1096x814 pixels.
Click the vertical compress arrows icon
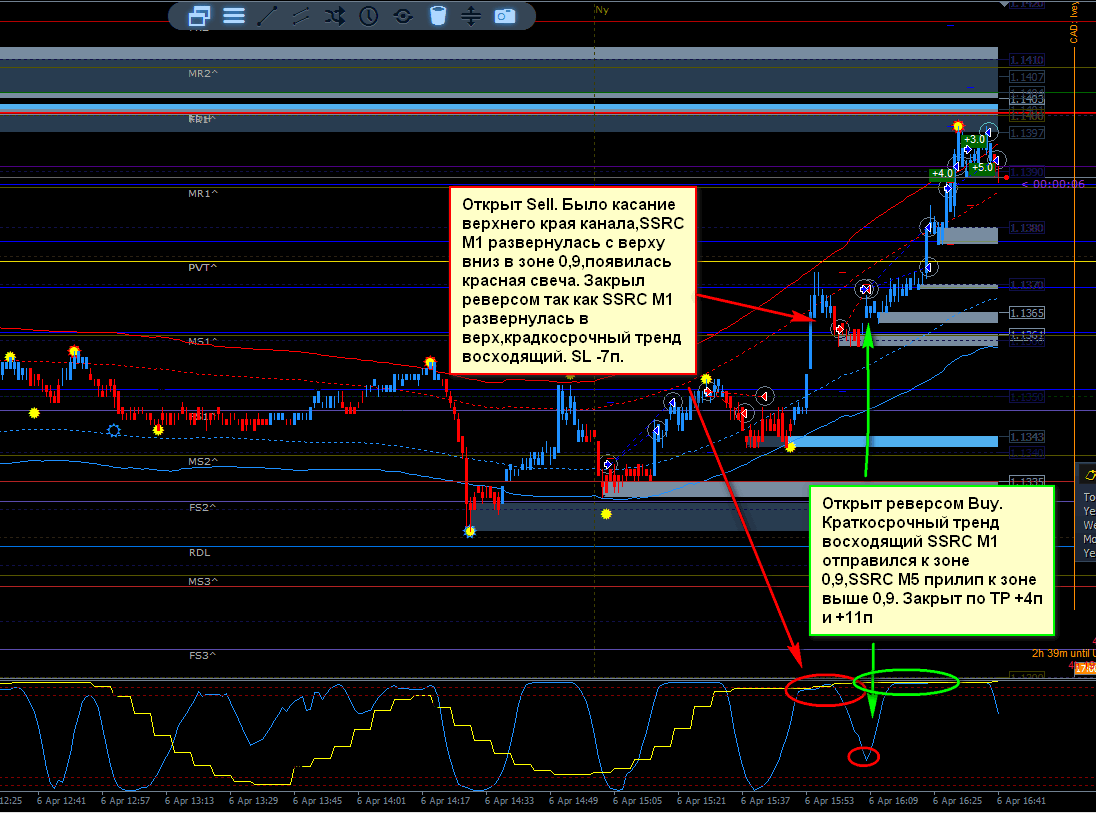point(471,15)
